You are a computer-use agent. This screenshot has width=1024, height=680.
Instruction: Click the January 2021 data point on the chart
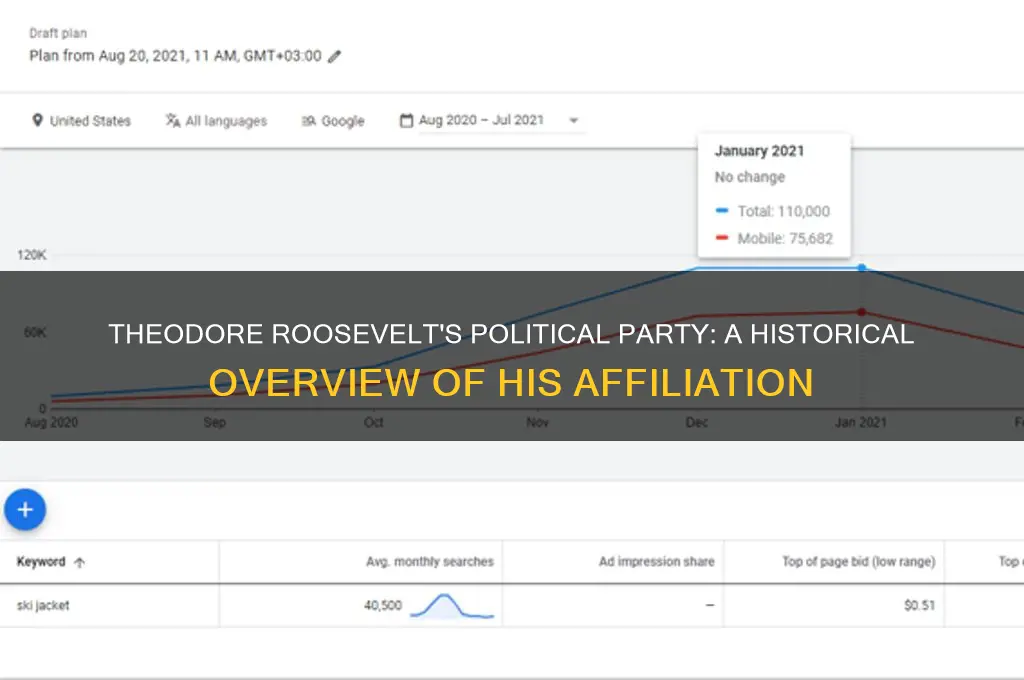(861, 268)
